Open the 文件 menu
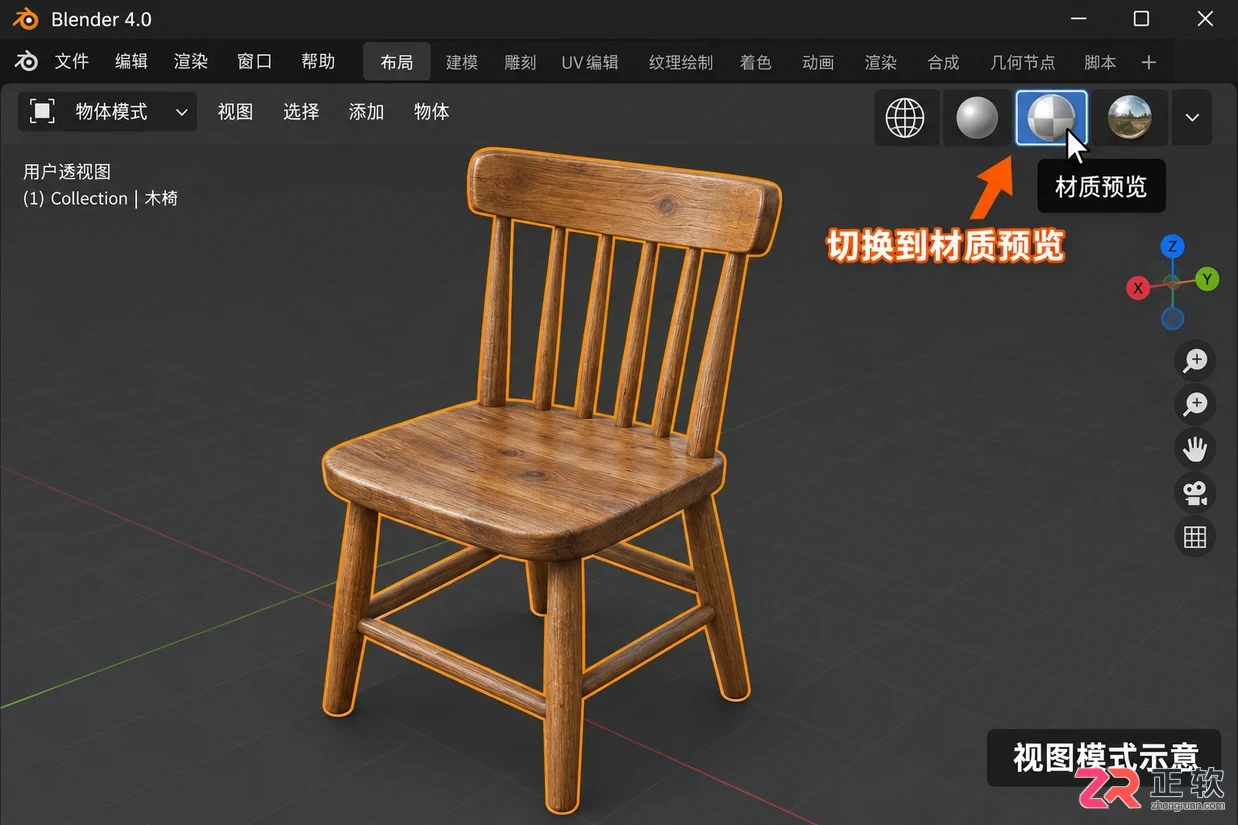1238x825 pixels. 72,62
